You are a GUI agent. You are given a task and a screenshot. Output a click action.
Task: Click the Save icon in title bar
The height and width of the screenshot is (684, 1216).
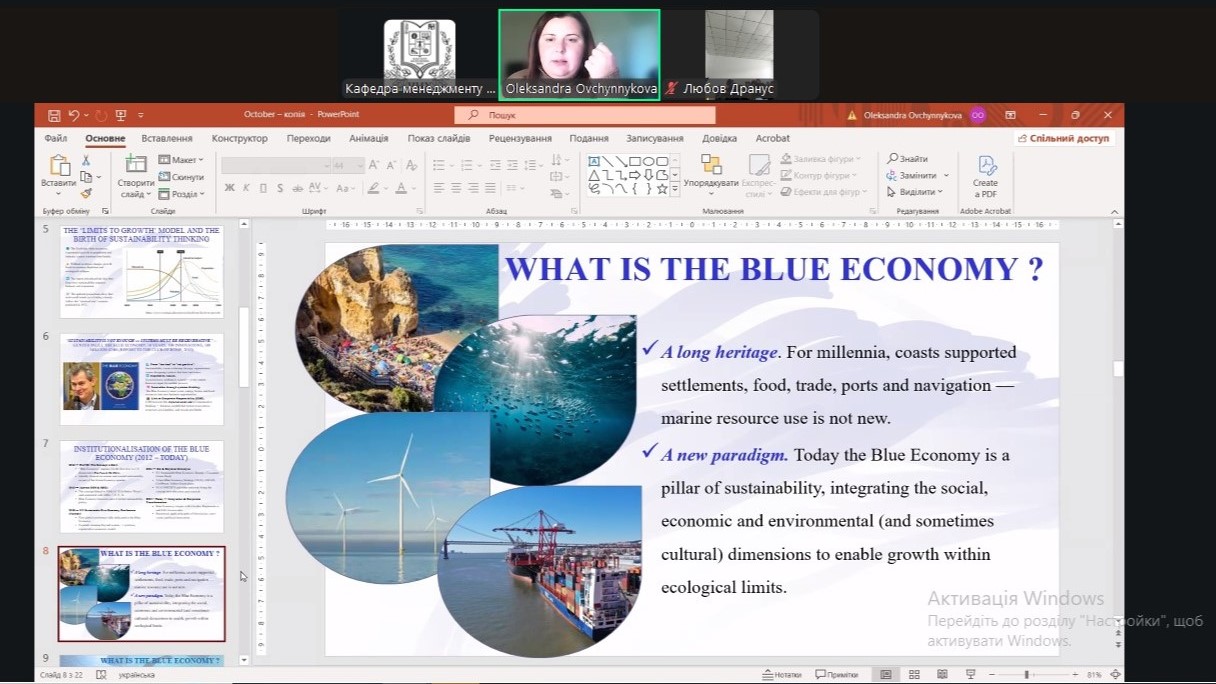[x=54, y=115]
